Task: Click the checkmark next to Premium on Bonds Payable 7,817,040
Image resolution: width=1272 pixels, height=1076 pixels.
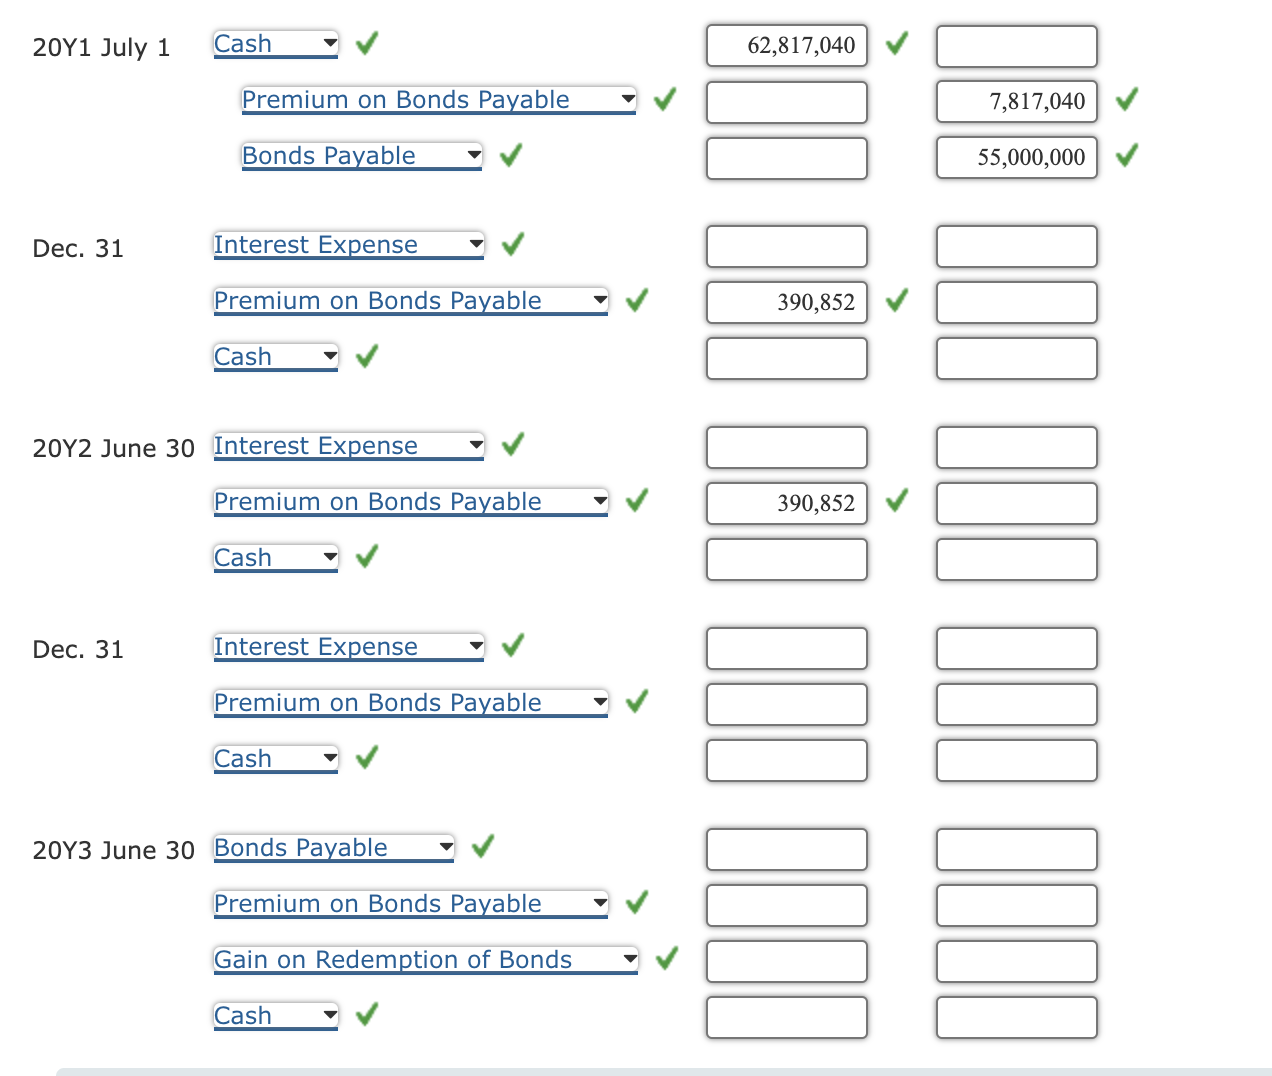Action: coord(1127,101)
